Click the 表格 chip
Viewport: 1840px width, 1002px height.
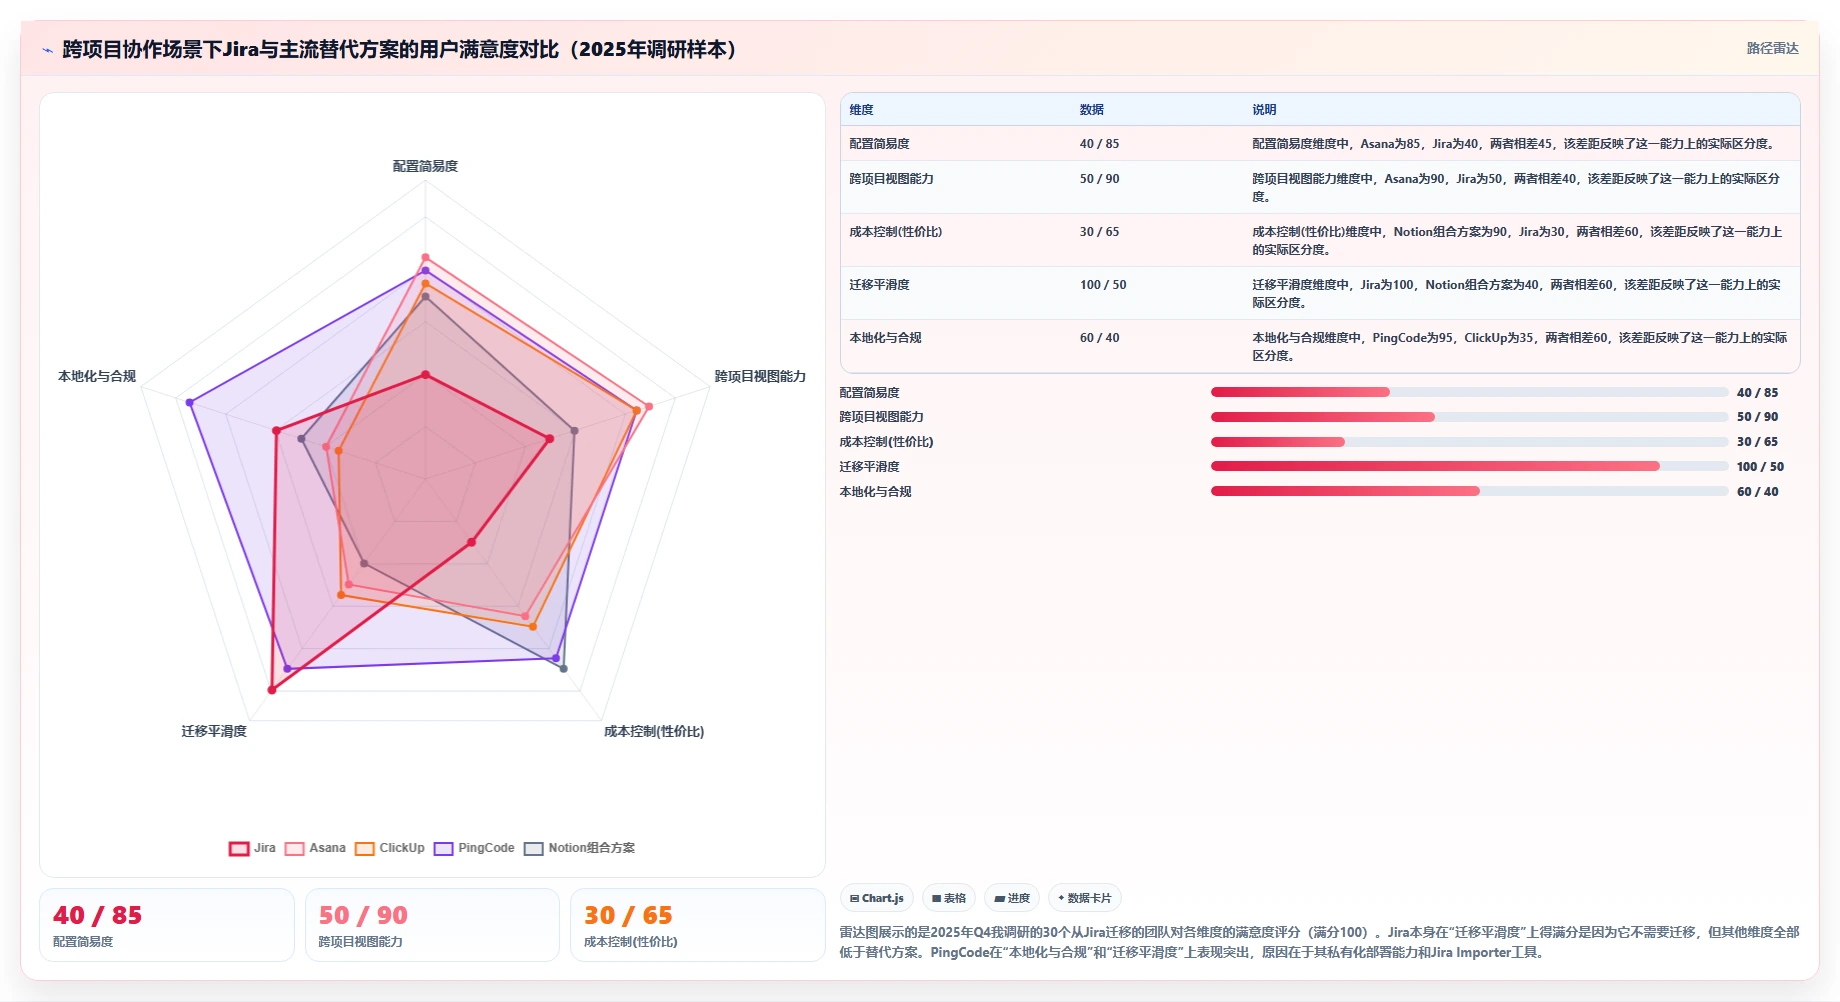[949, 898]
